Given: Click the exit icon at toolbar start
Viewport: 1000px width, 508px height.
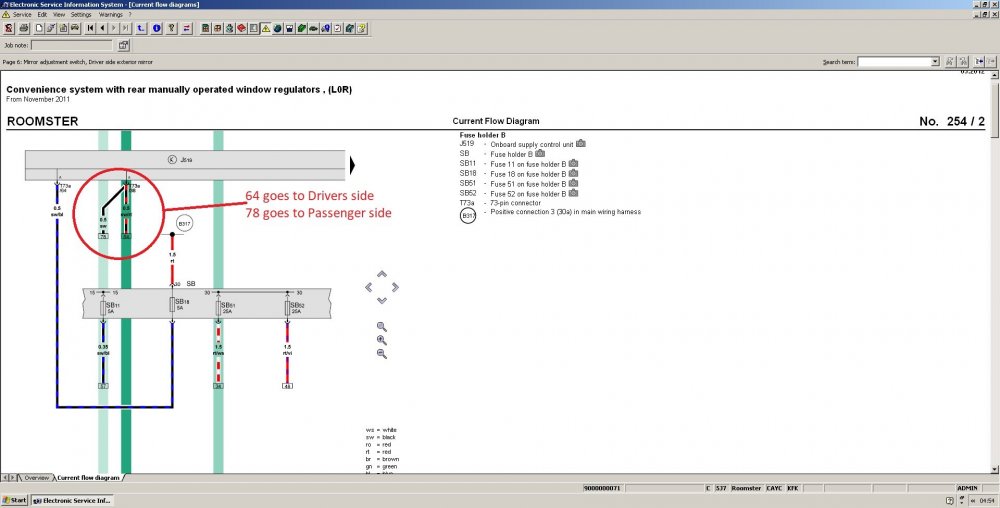Looking at the screenshot, I should tap(8, 28).
